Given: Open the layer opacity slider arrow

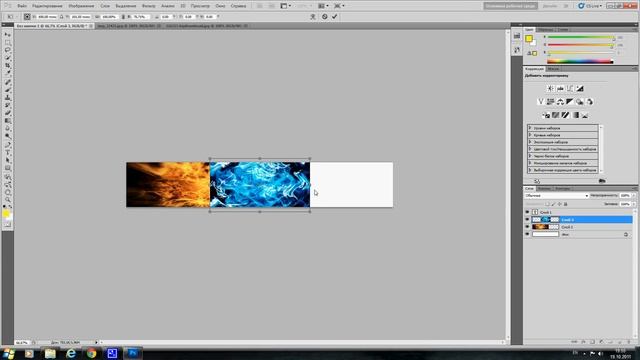Looking at the screenshot, I should [633, 196].
